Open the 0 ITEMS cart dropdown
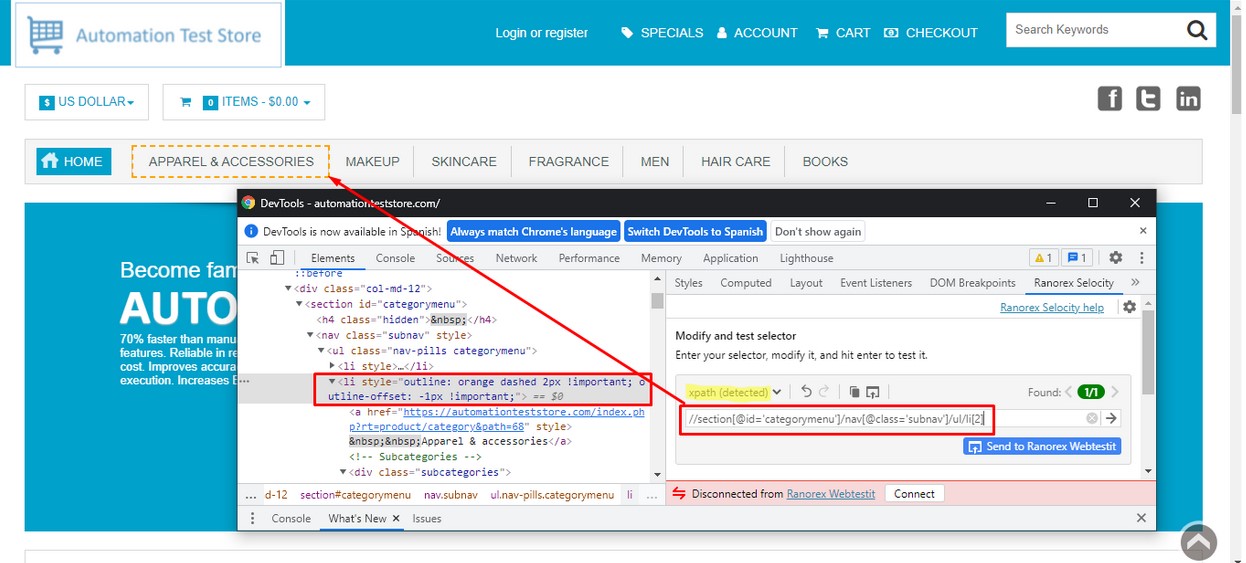The height and width of the screenshot is (563, 1246). (244, 102)
